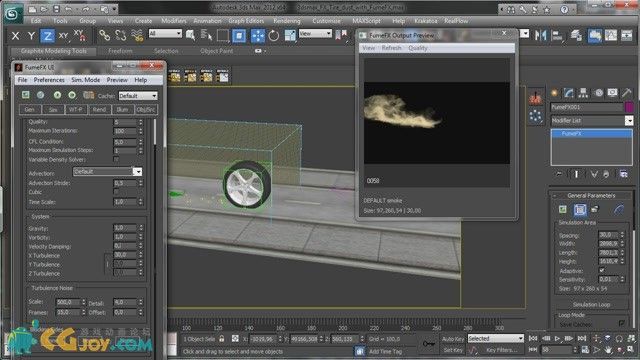Select the Z axis constraint
Viewport: 640px width, 360px height.
47,36
